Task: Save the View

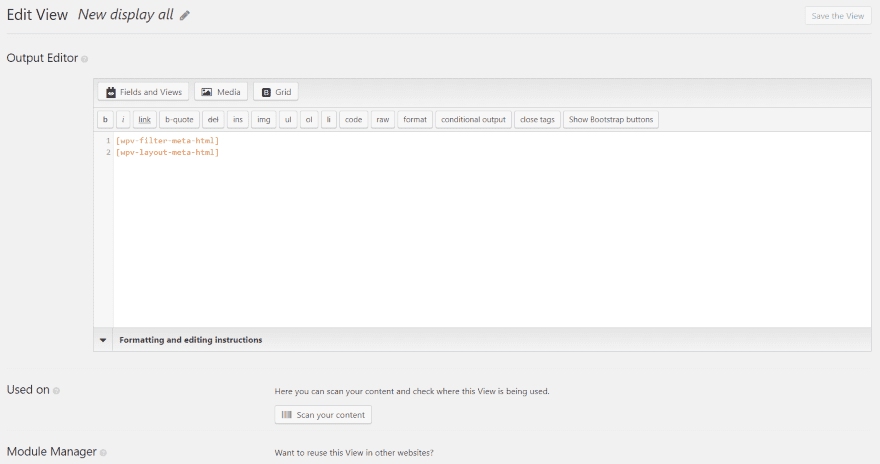Action: [x=837, y=16]
